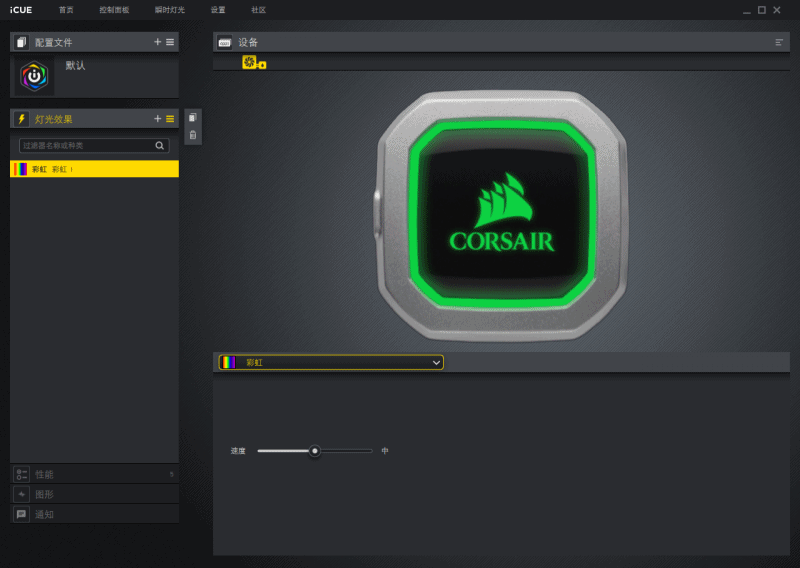Screen dimensions: 800x568
Task: Expand the 通知 notifications section
Action: coord(94,514)
